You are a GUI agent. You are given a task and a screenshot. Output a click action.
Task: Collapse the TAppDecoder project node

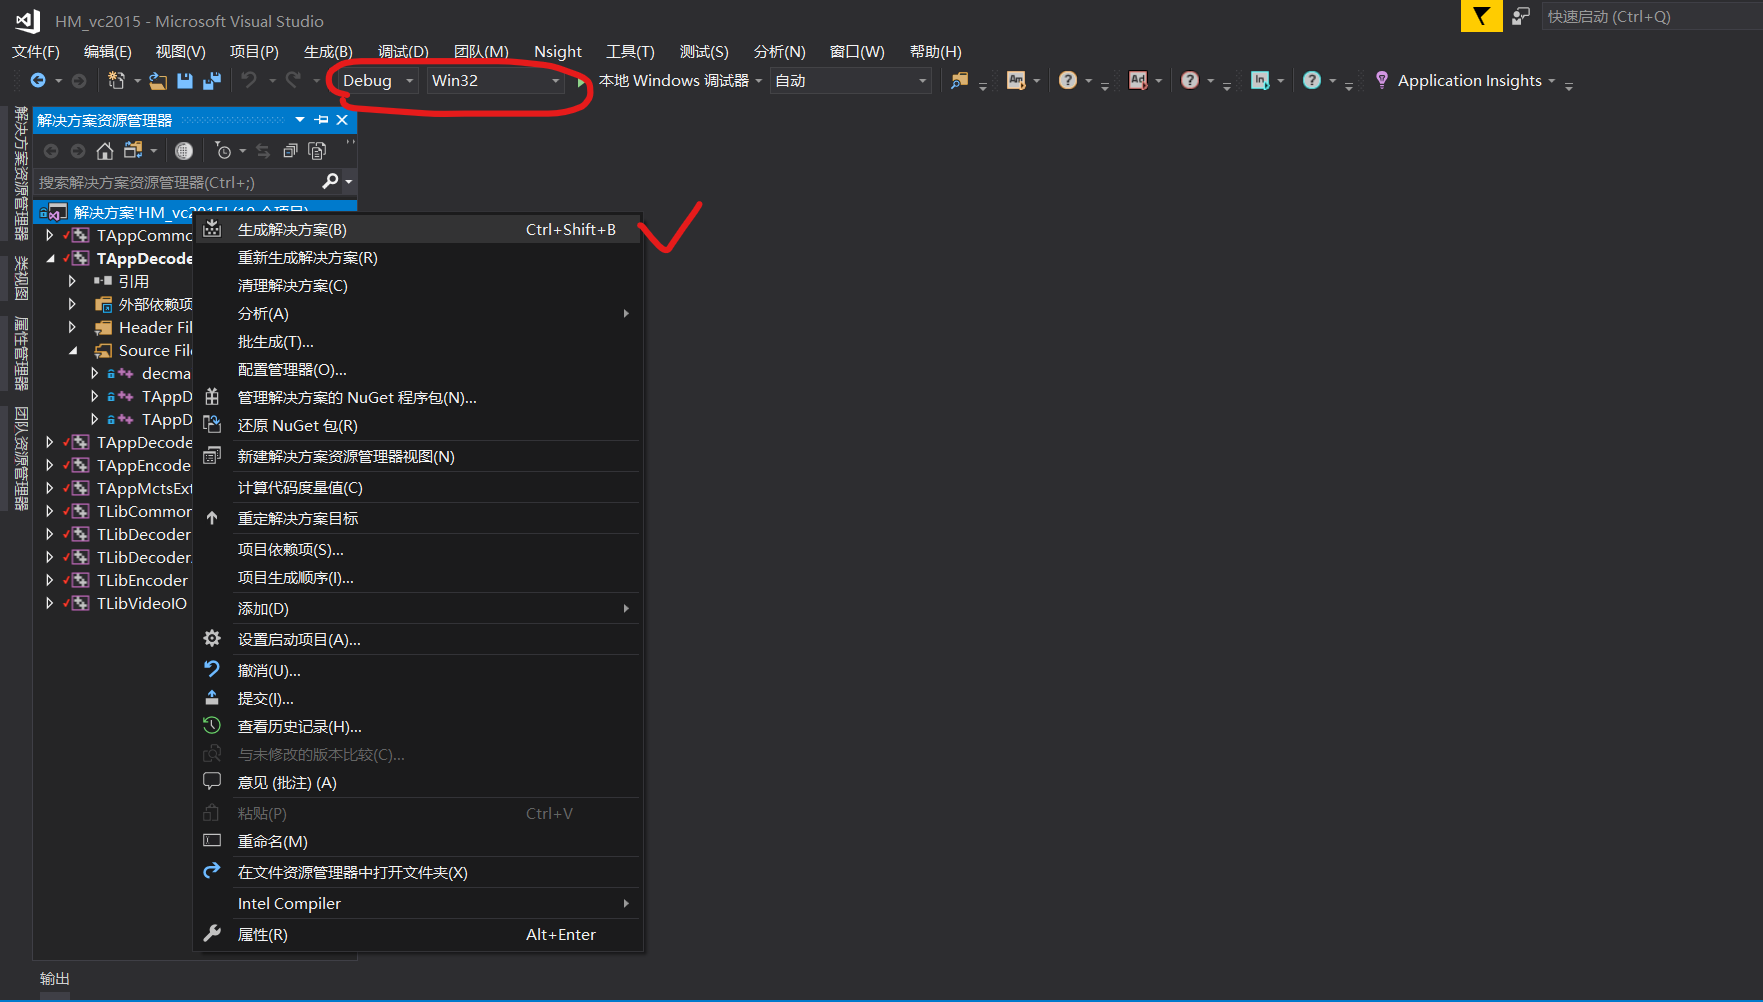[50, 259]
